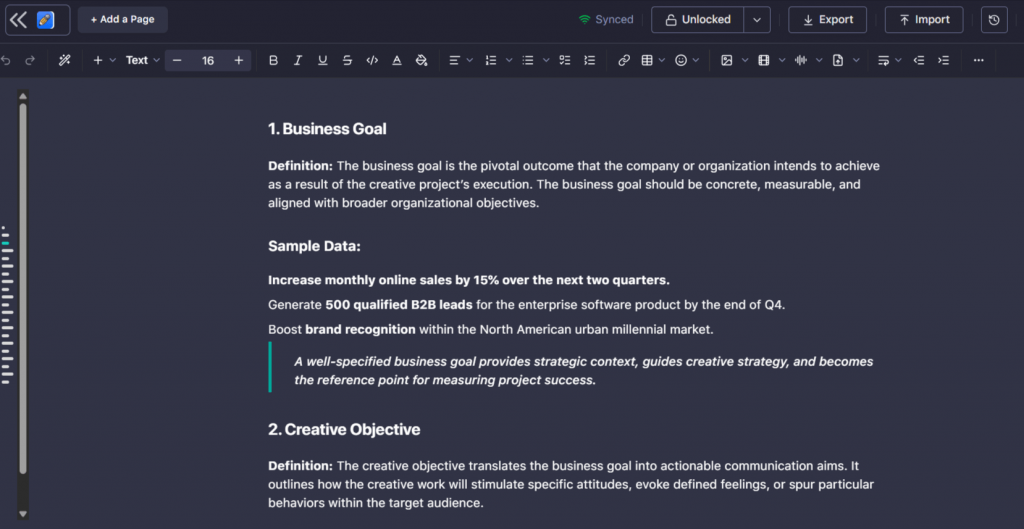Image resolution: width=1024 pixels, height=529 pixels.
Task: Toggle inline code formatting
Action: click(x=372, y=60)
